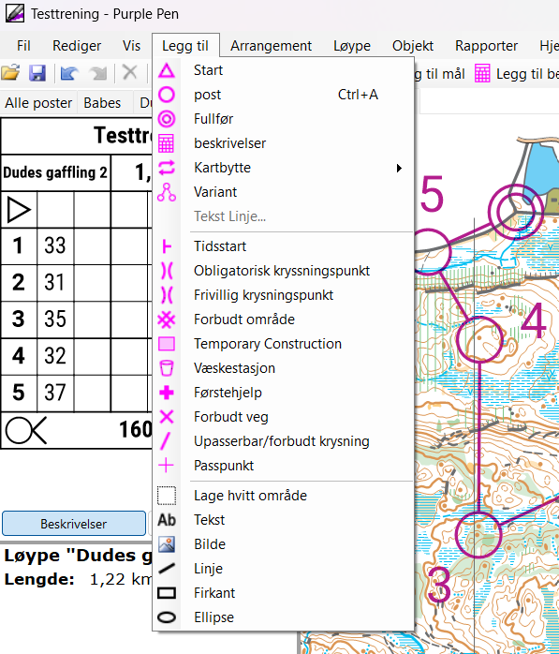Expand the Kartbytte submenu arrow
Image resolution: width=559 pixels, height=654 pixels.
click(x=399, y=168)
